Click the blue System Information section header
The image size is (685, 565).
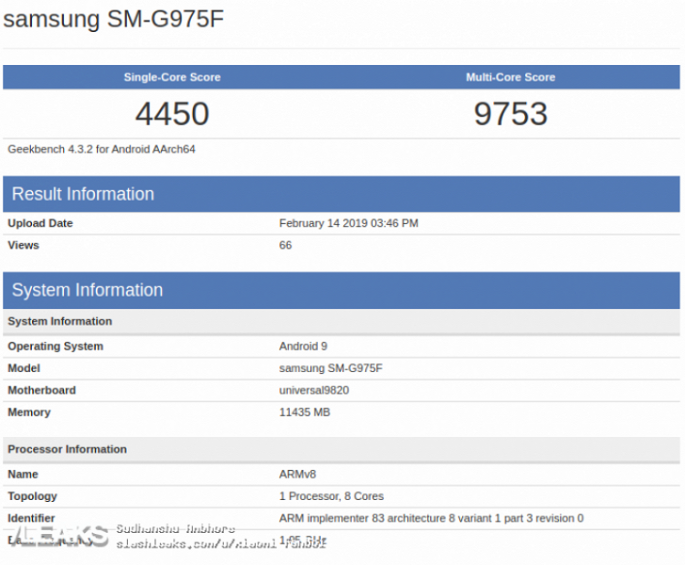click(x=87, y=290)
